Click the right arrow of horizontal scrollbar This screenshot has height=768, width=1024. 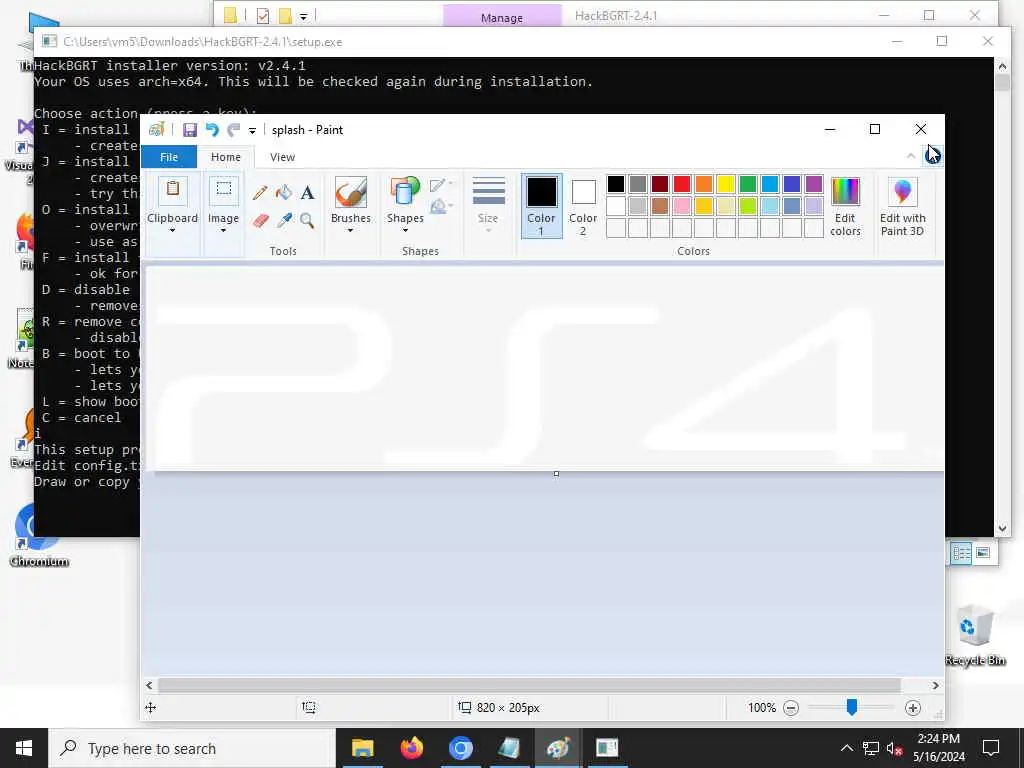click(x=935, y=685)
